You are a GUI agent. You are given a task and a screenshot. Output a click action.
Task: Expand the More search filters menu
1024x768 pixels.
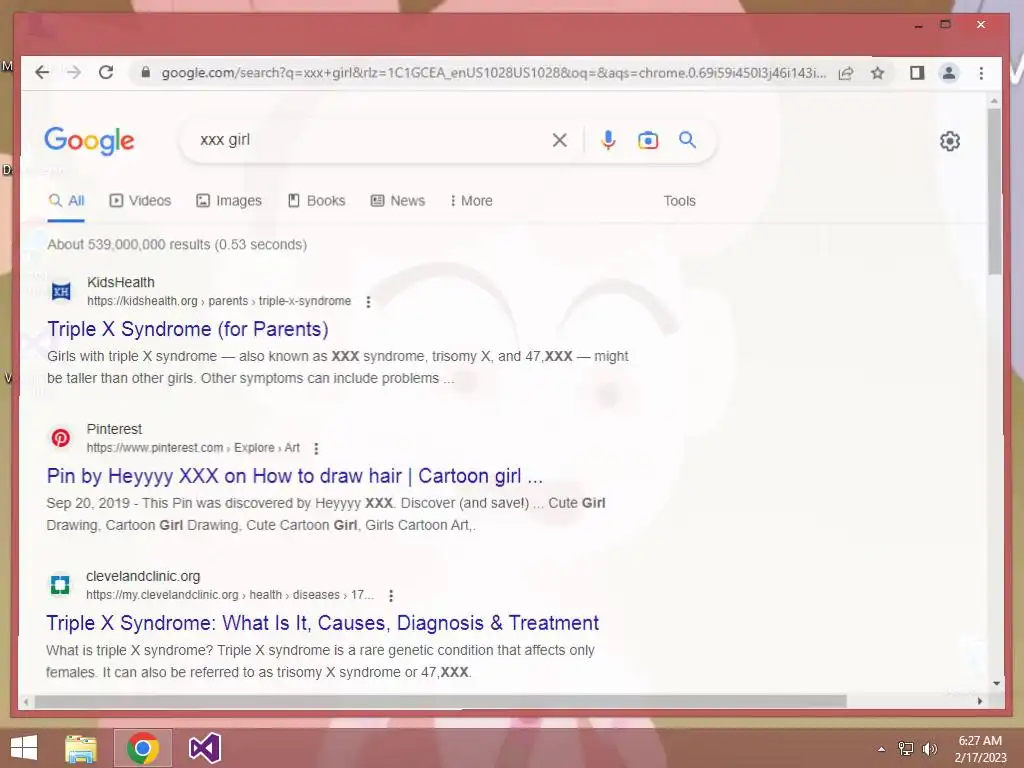click(471, 200)
